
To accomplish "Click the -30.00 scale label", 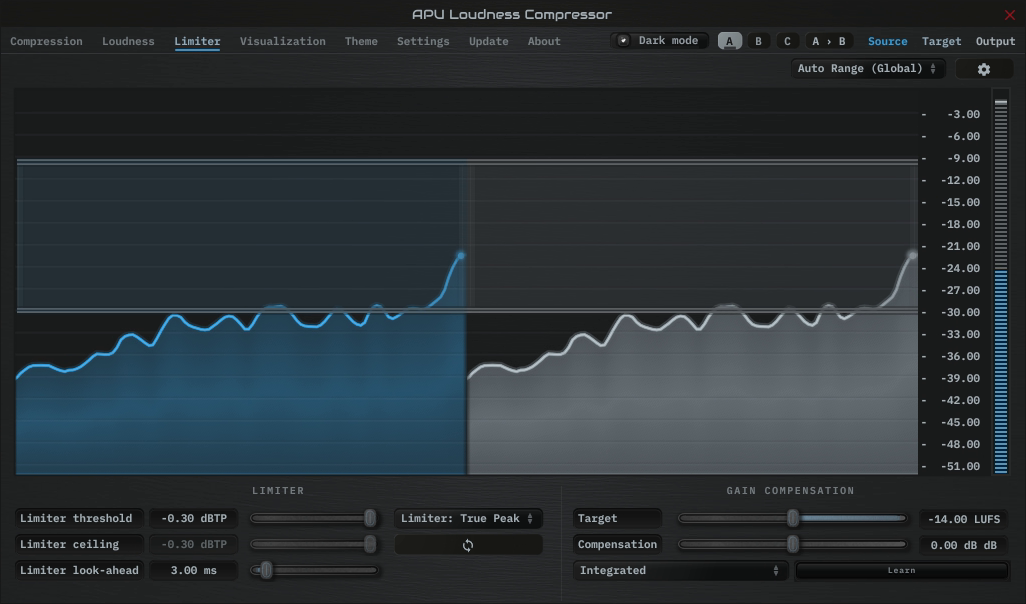I will (x=960, y=312).
